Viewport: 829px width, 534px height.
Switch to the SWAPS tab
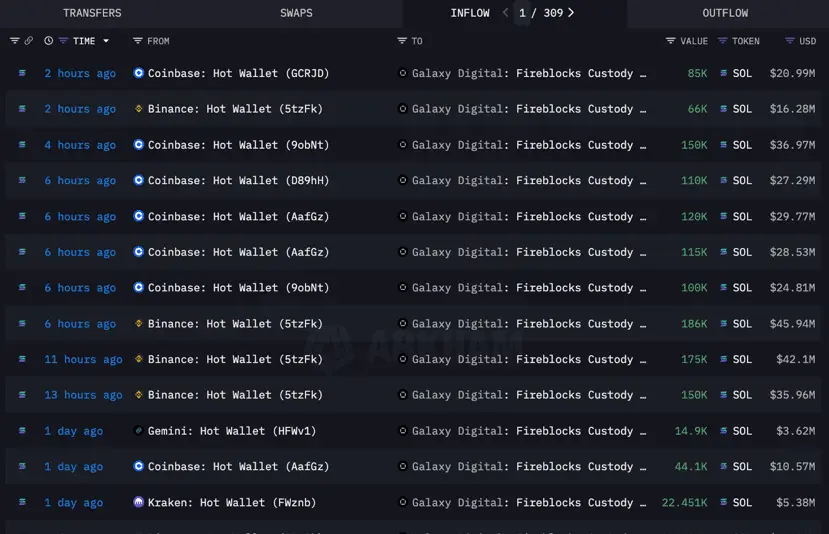(x=296, y=13)
